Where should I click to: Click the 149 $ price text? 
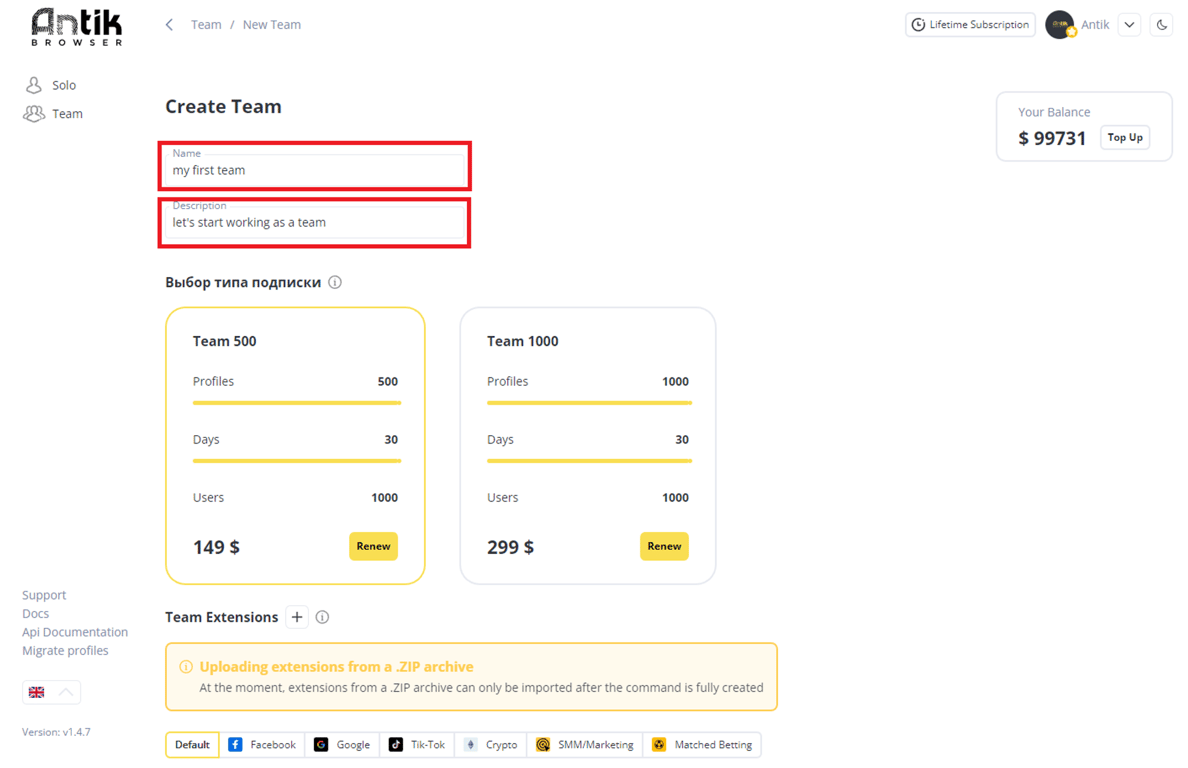coord(217,547)
